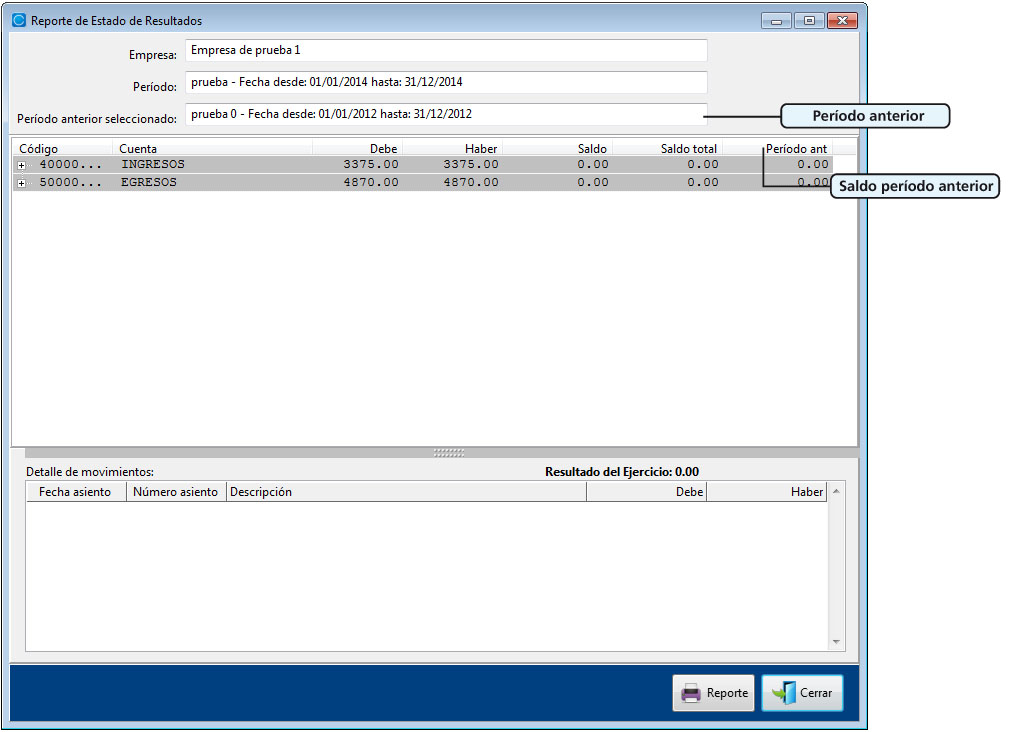Sort by the upper Debe column header
Image resolution: width=1020 pixels, height=732 pixels.
[358, 149]
